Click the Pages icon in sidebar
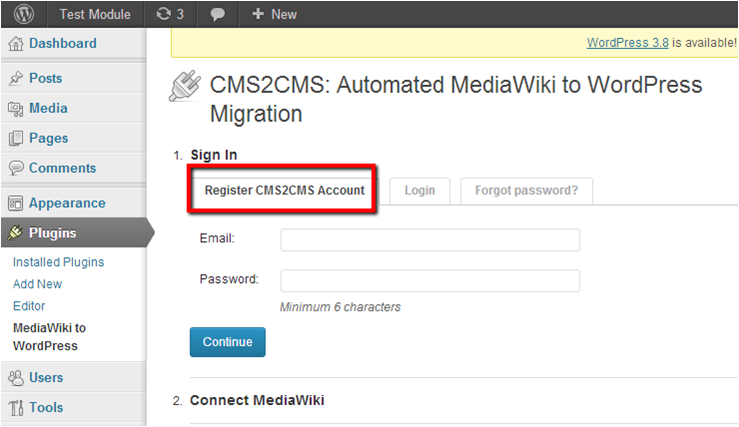 click(16, 138)
